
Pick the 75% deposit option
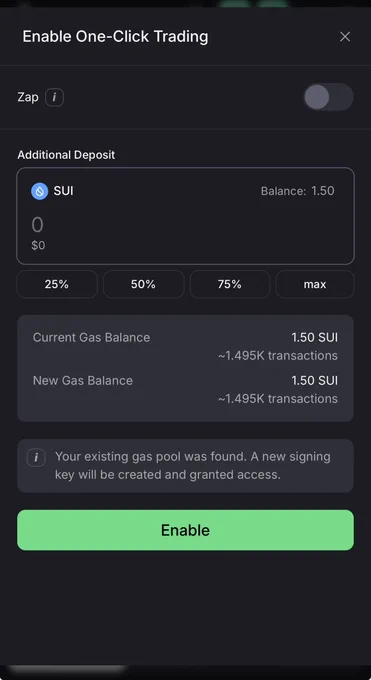coord(230,284)
